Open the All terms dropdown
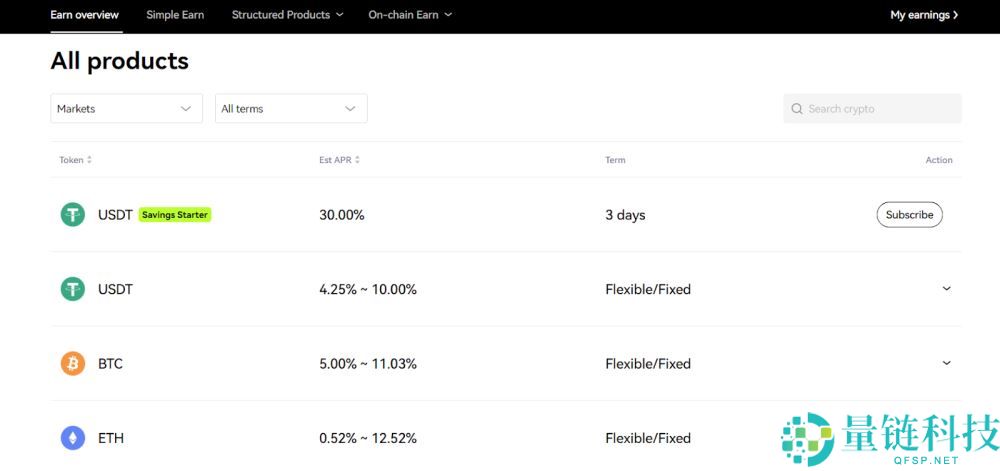Screen dimensions: 1000x471 pos(291,109)
